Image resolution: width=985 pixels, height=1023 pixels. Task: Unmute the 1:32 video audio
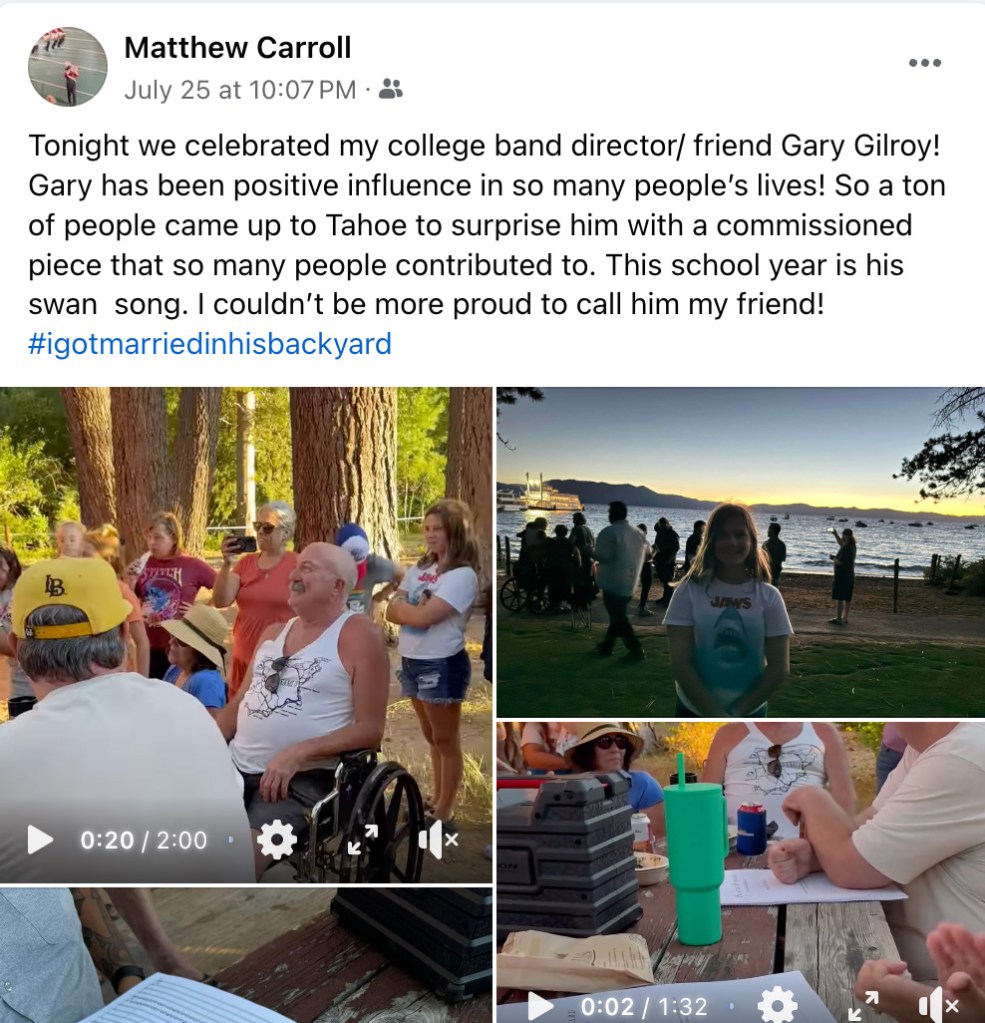938,1005
